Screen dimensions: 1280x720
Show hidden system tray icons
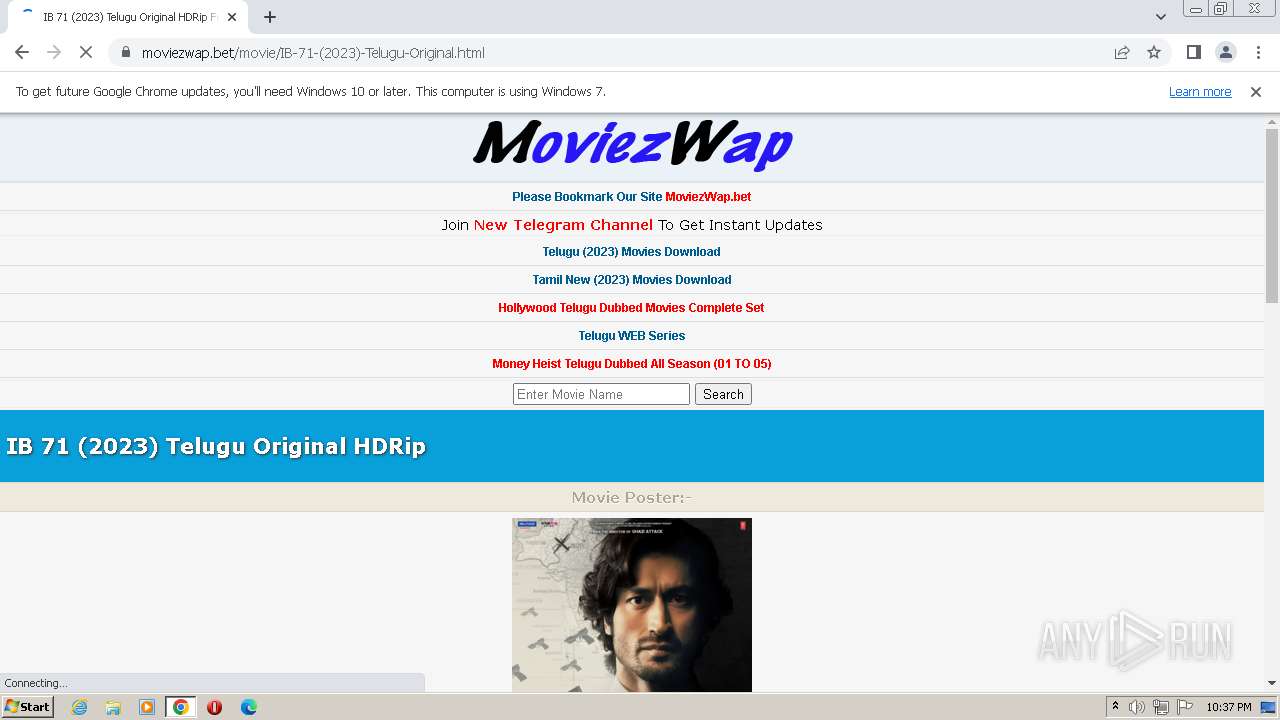(1115, 707)
